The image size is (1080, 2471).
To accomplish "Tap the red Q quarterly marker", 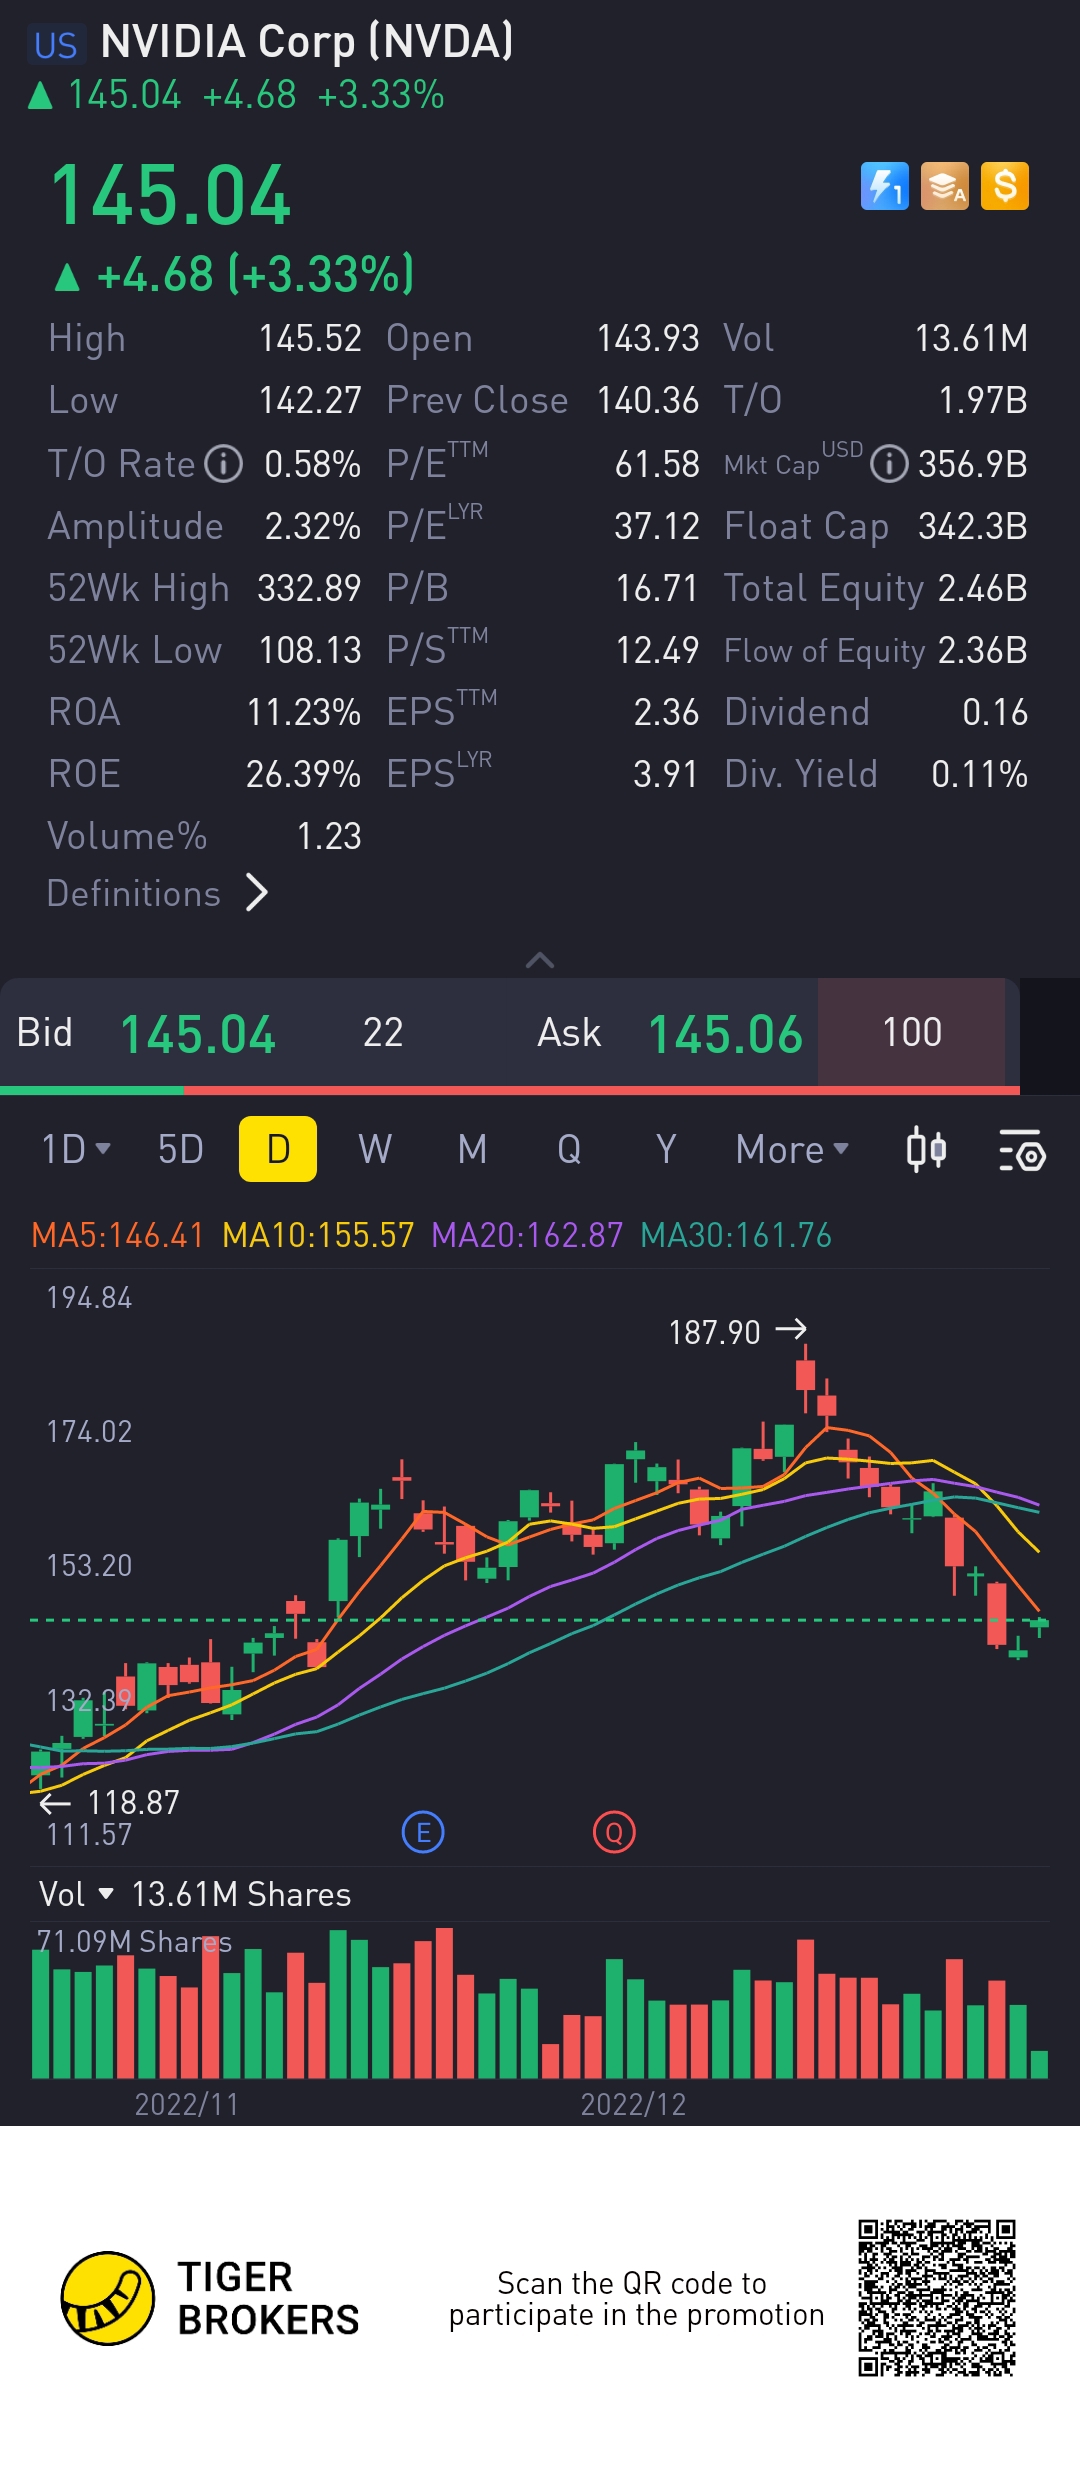I will tap(614, 1832).
